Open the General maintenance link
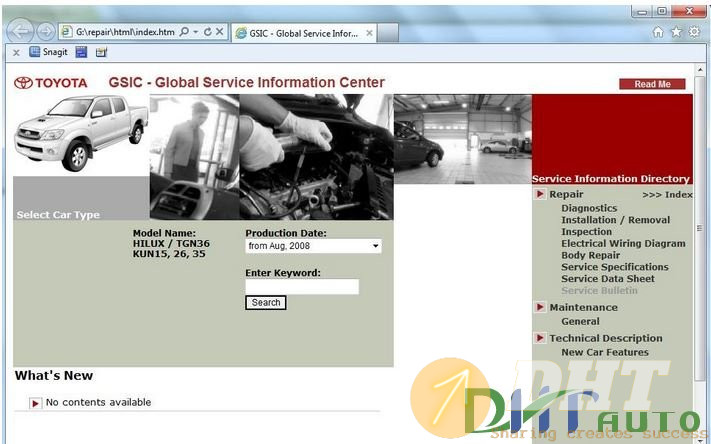Viewport: 711px width, 444px height. 580,322
